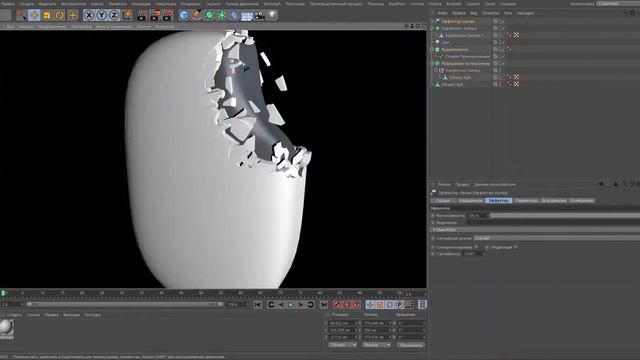This screenshot has height=360, width=640.
Task: Toggle the Y axis lock
Action: click(x=102, y=15)
